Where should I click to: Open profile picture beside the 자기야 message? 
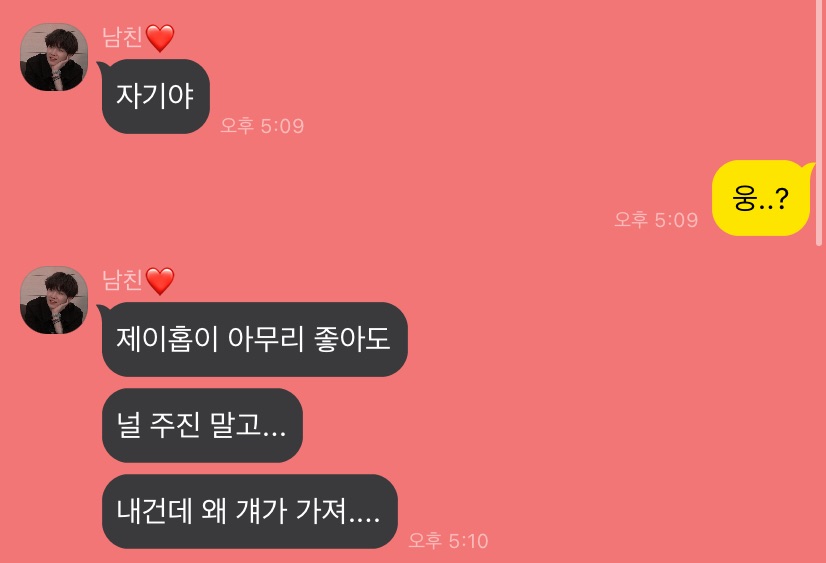coord(54,57)
